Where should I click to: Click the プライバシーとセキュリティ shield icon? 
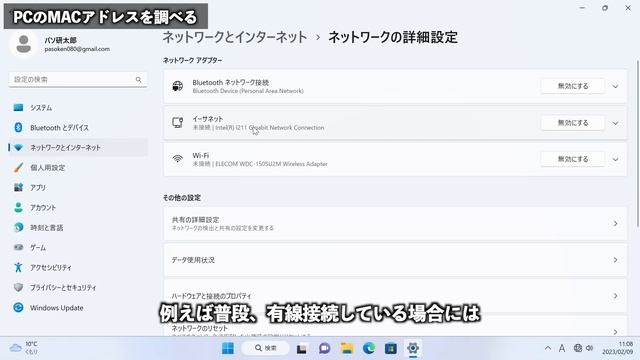coord(18,287)
